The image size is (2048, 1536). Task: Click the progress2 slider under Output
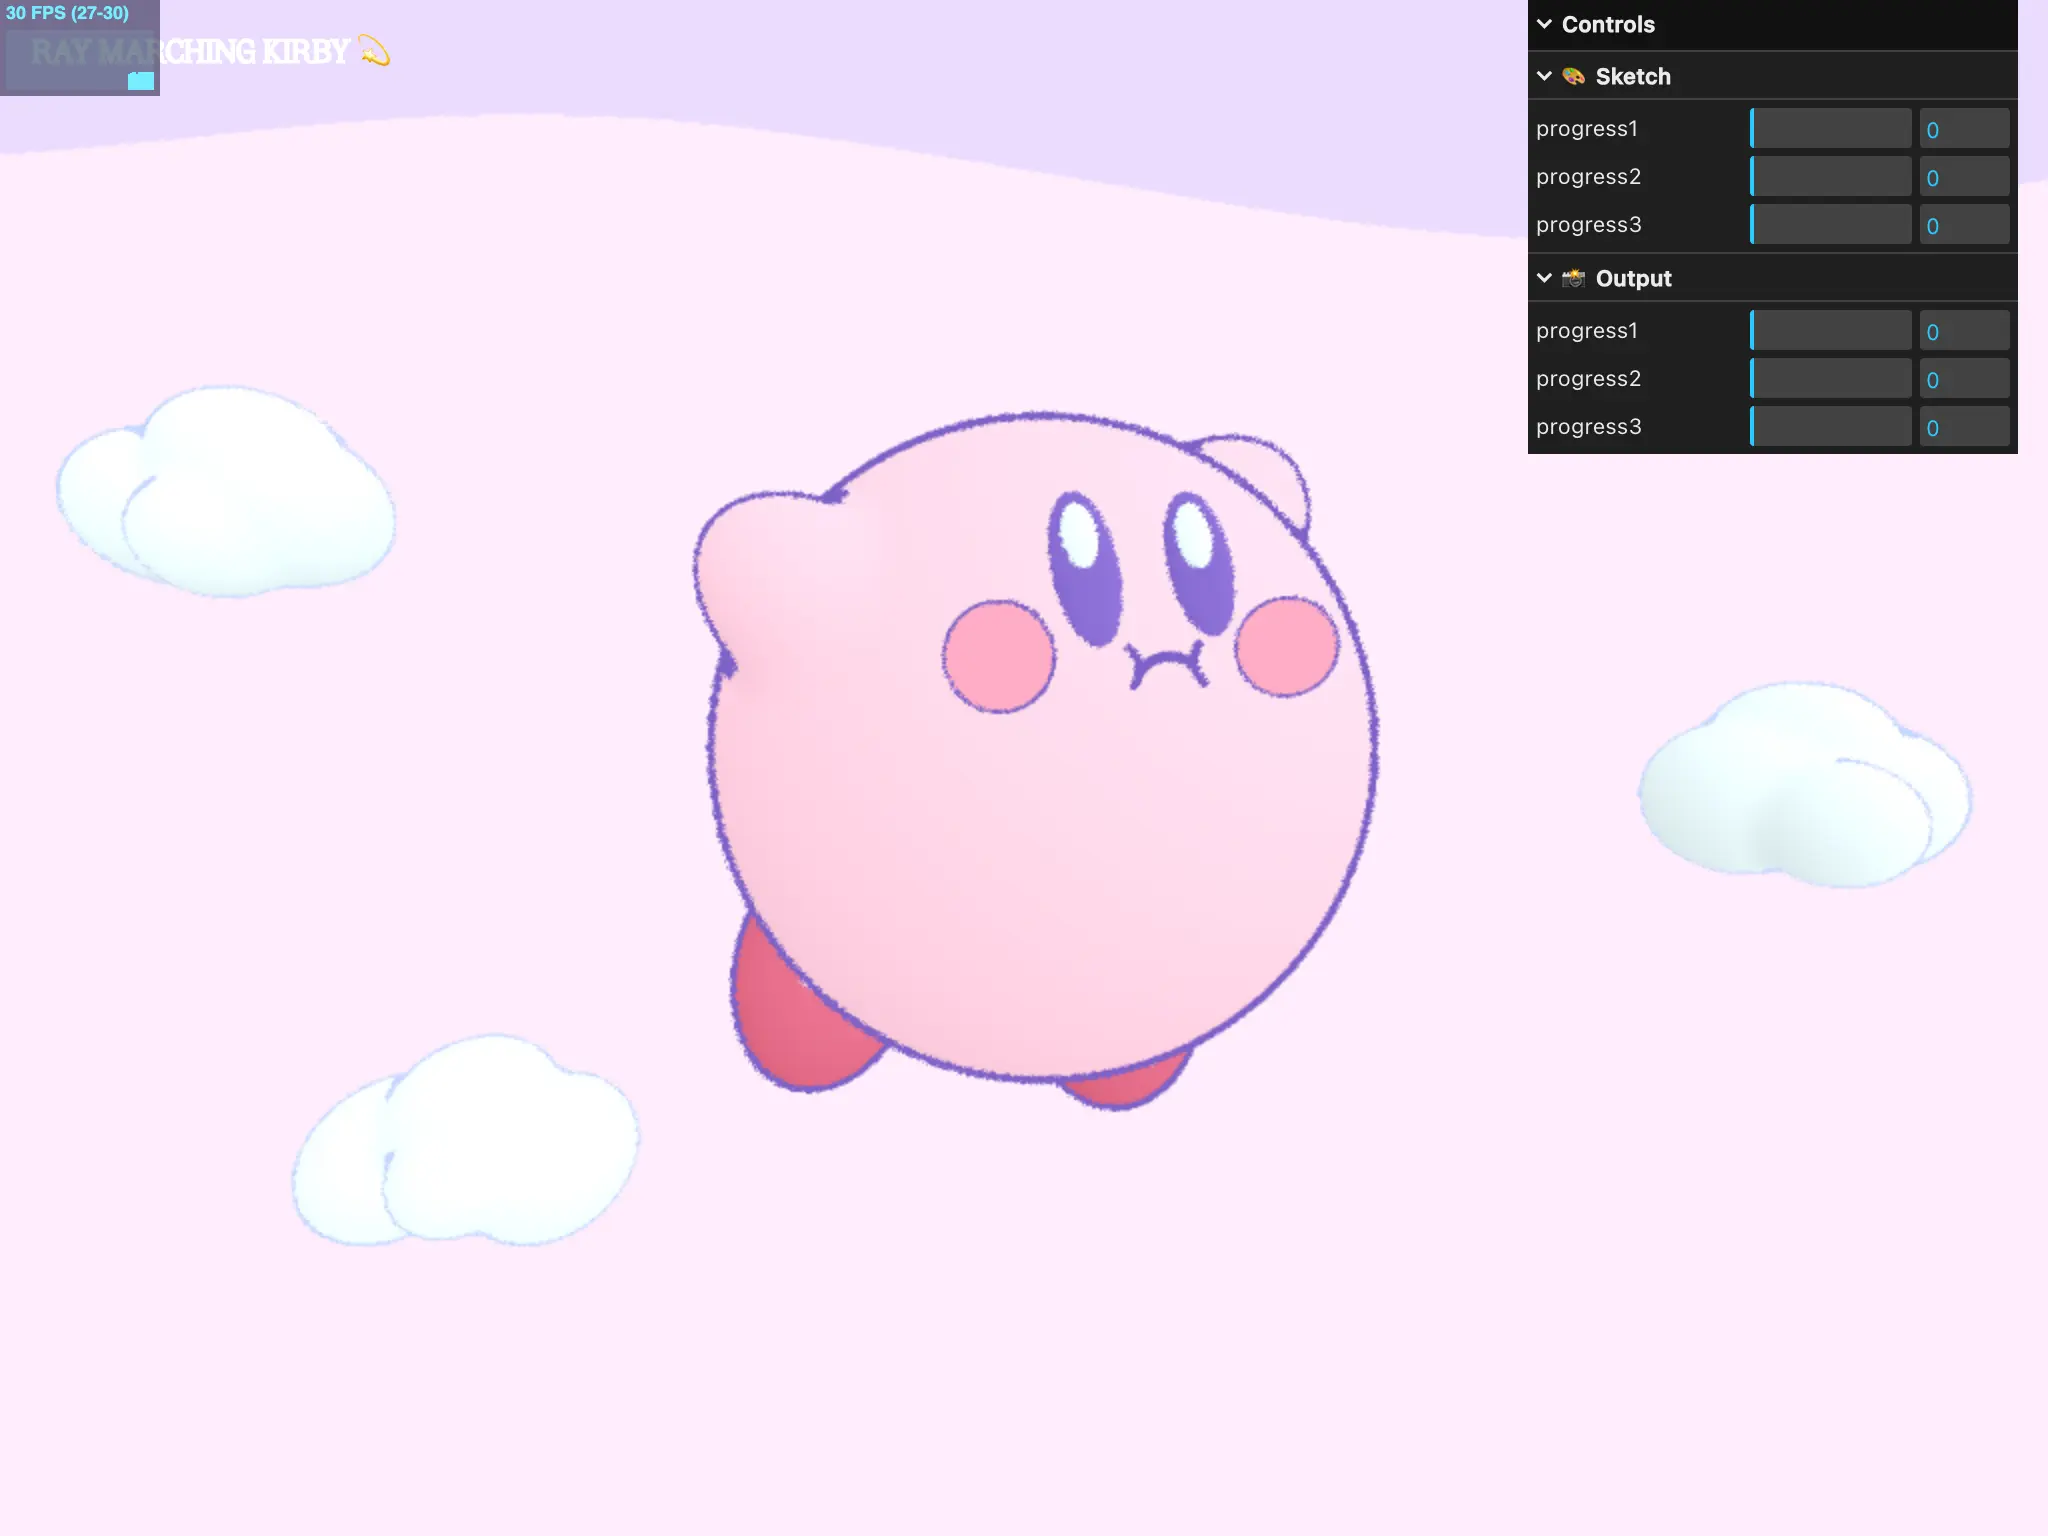pos(1829,378)
